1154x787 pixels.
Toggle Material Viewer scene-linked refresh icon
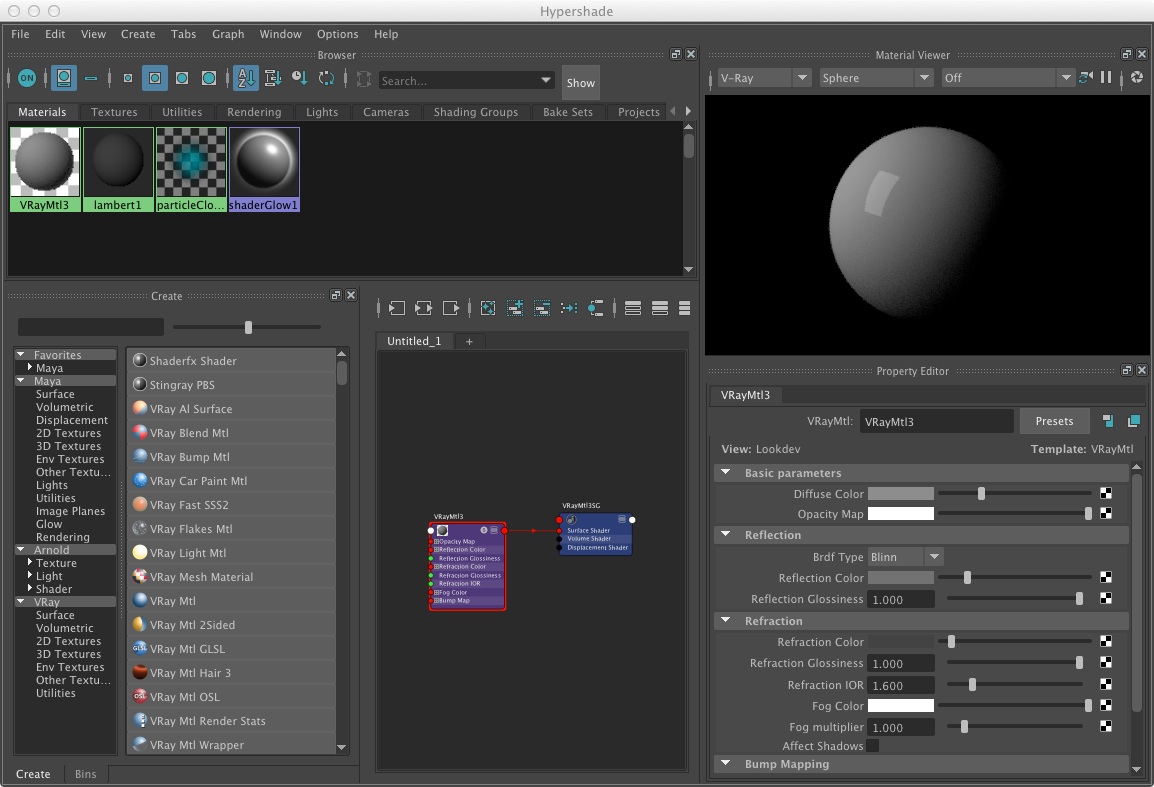point(1086,77)
